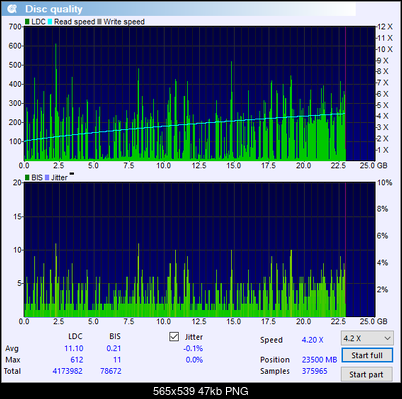Toggle the Jitter checkbox
The width and height of the screenshot is (402, 399).
click(x=174, y=337)
